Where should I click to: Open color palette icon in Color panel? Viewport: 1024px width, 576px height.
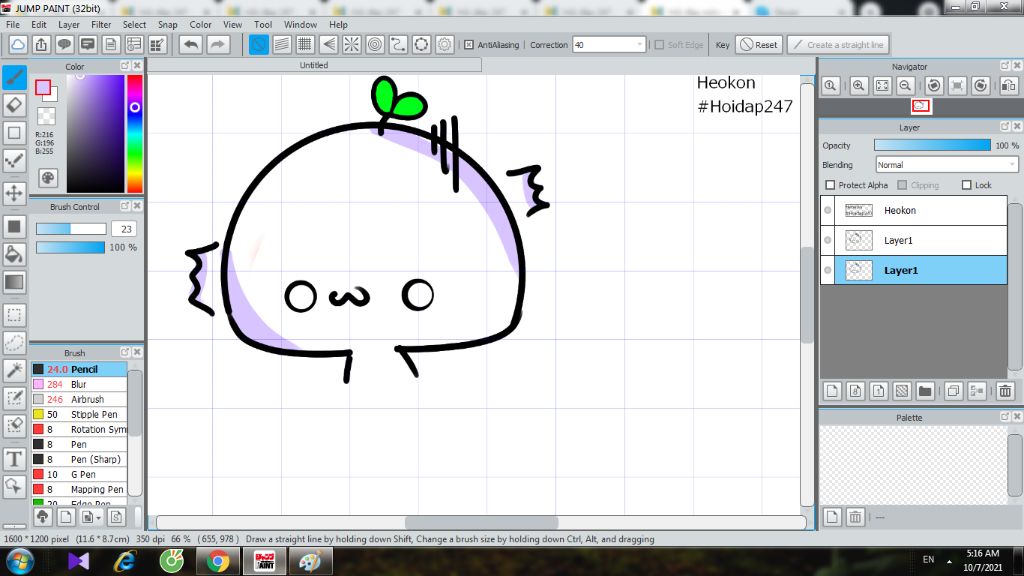pos(48,178)
